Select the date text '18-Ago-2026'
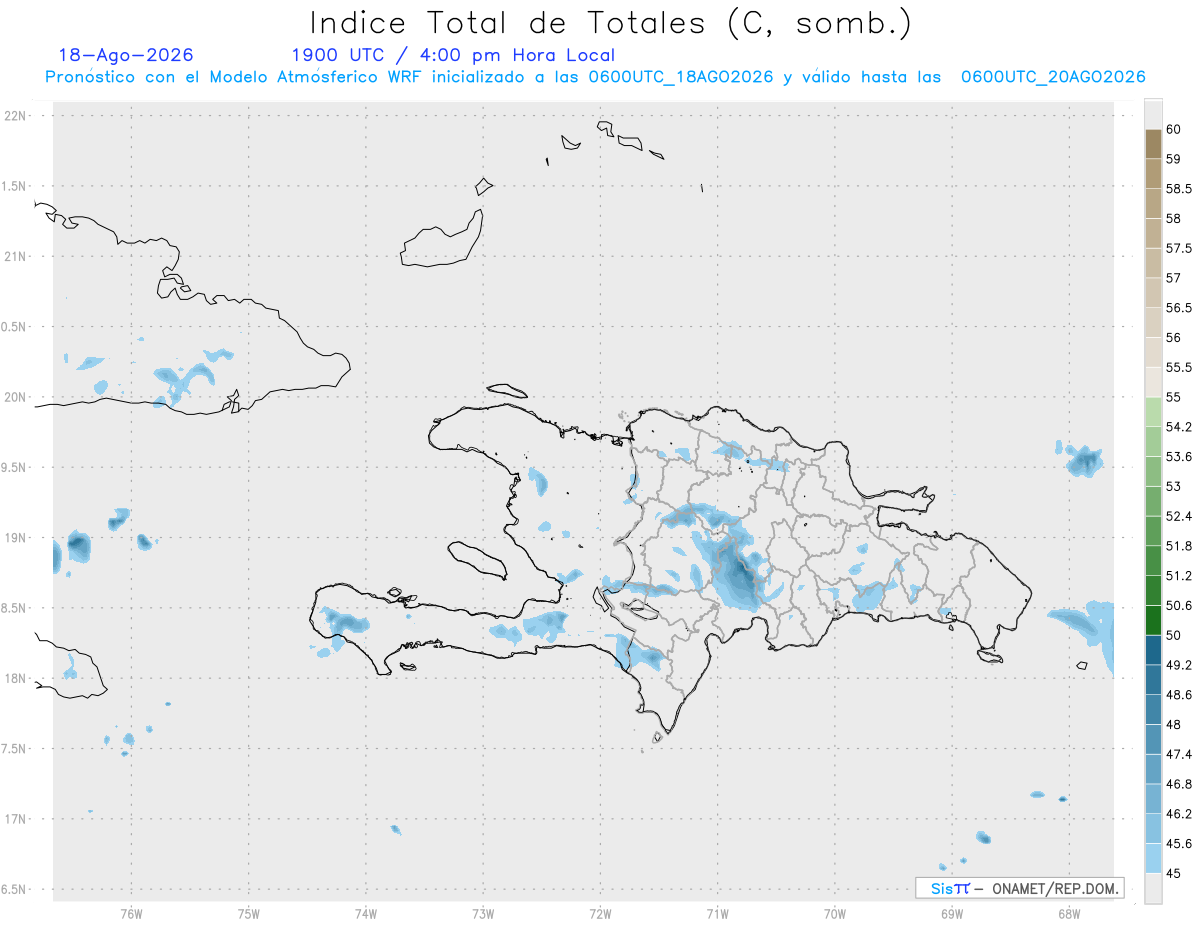The width and height of the screenshot is (1200, 927). (x=126, y=55)
